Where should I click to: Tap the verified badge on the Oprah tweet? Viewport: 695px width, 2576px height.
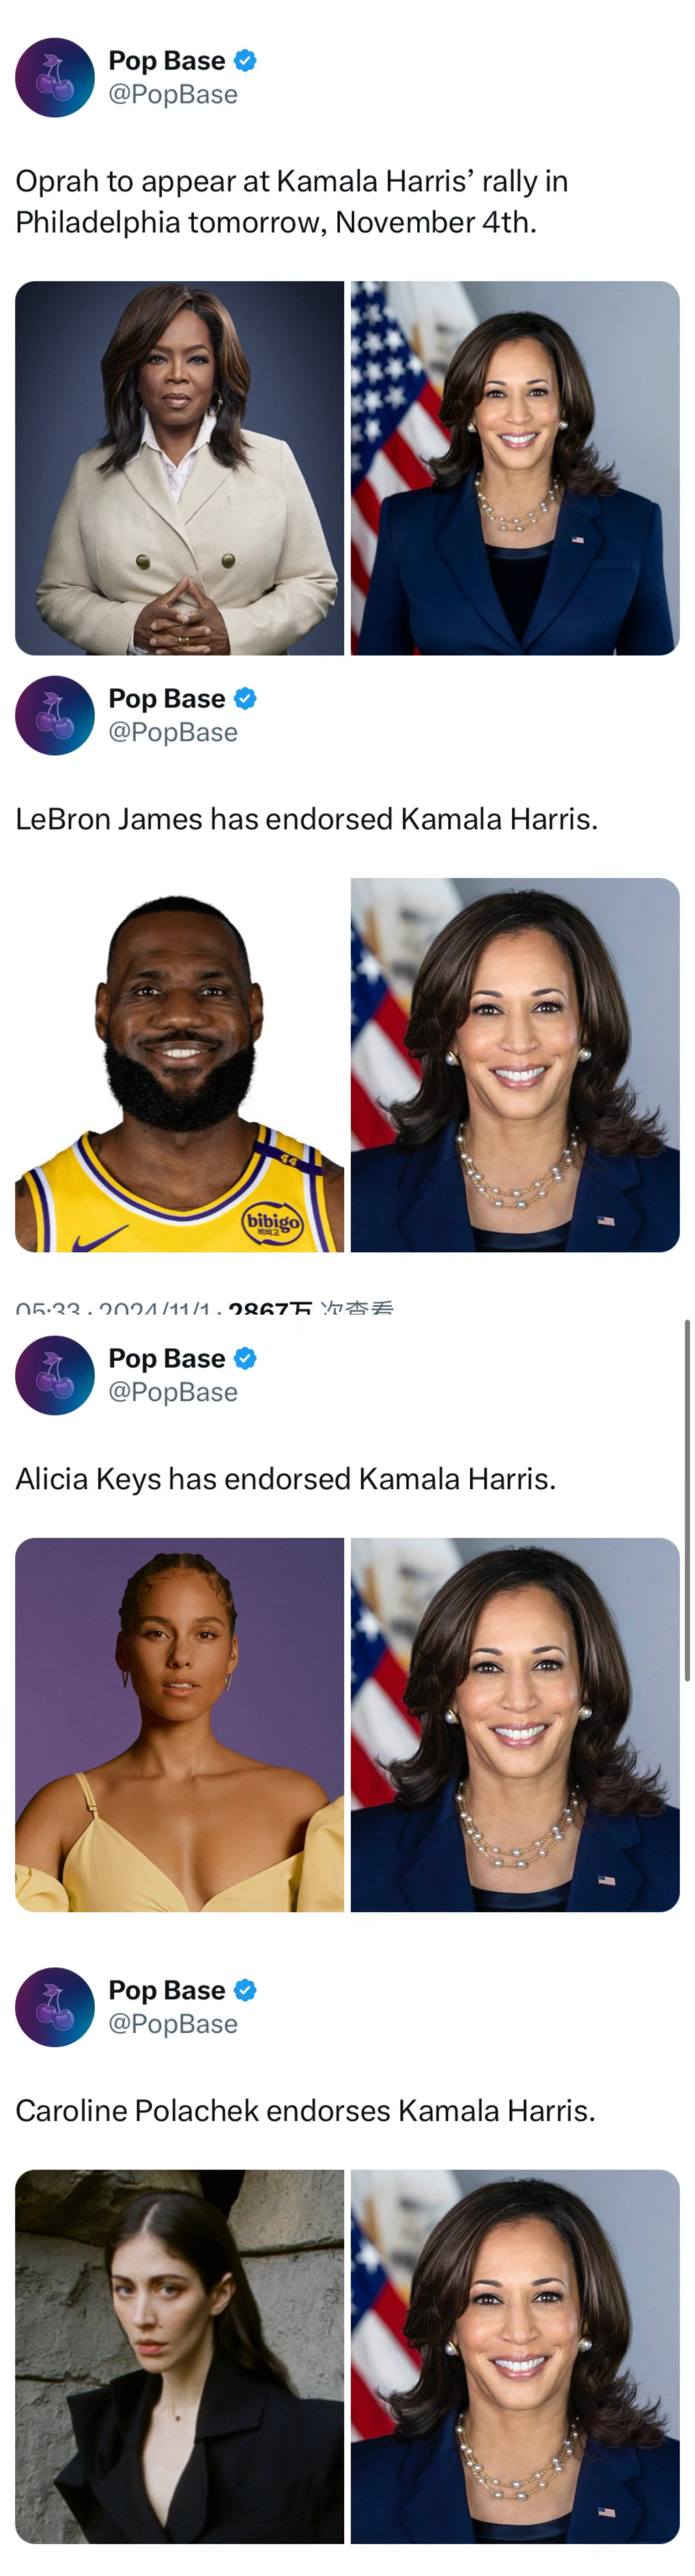click(245, 61)
